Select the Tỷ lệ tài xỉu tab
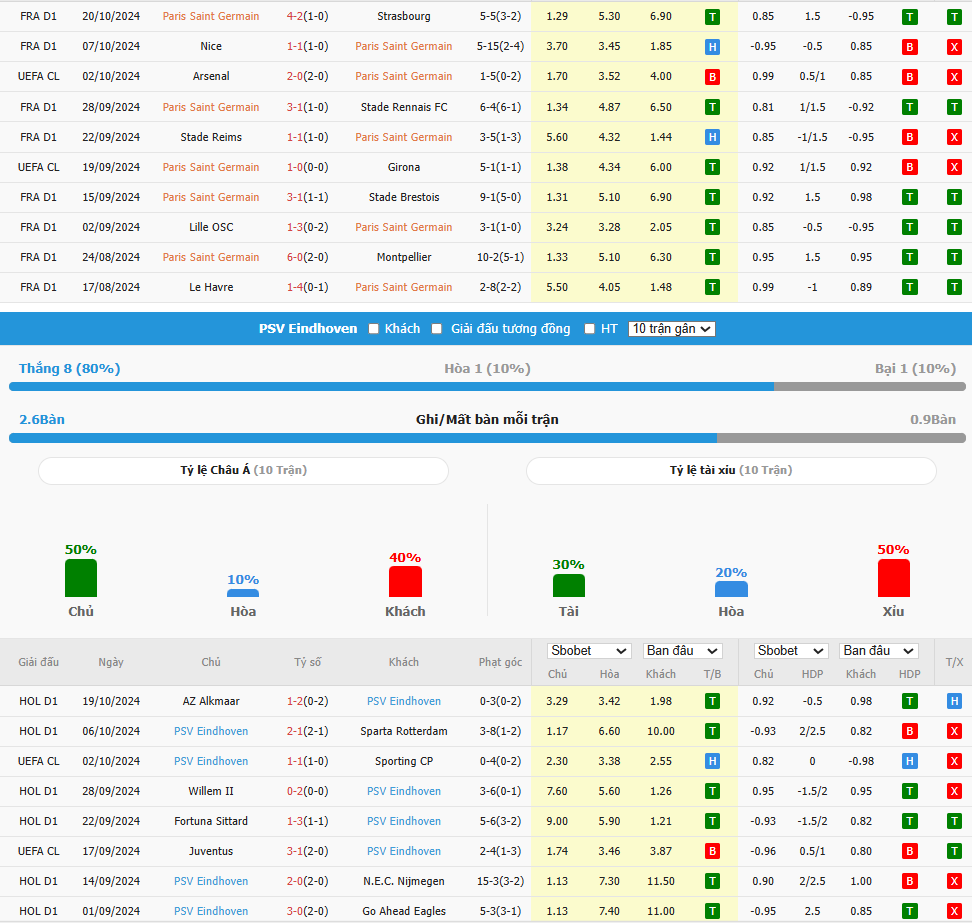This screenshot has height=923, width=972. [x=731, y=470]
